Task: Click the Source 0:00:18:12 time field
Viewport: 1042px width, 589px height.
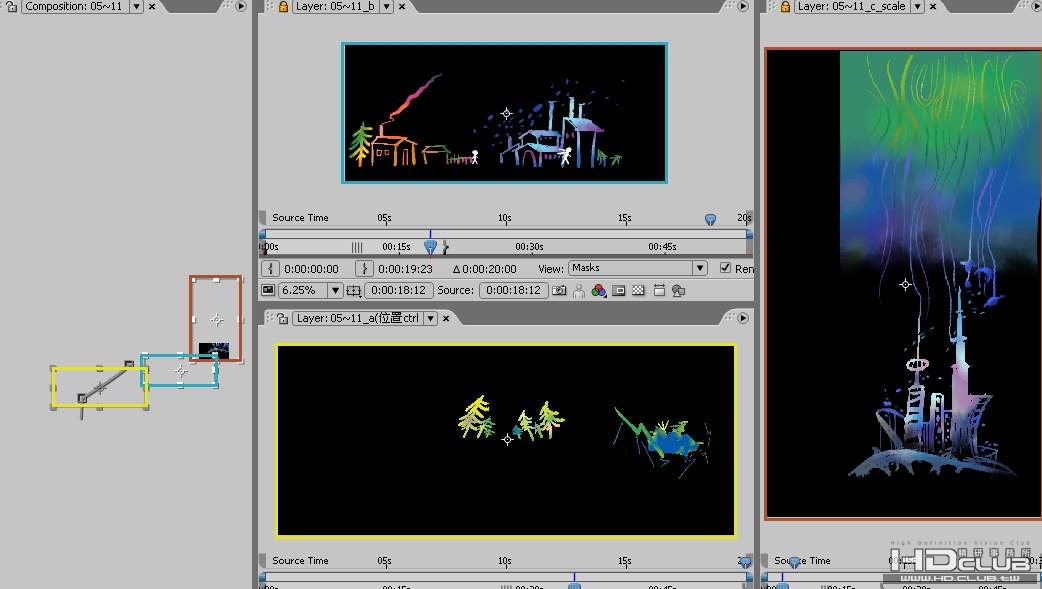Action: [x=513, y=291]
